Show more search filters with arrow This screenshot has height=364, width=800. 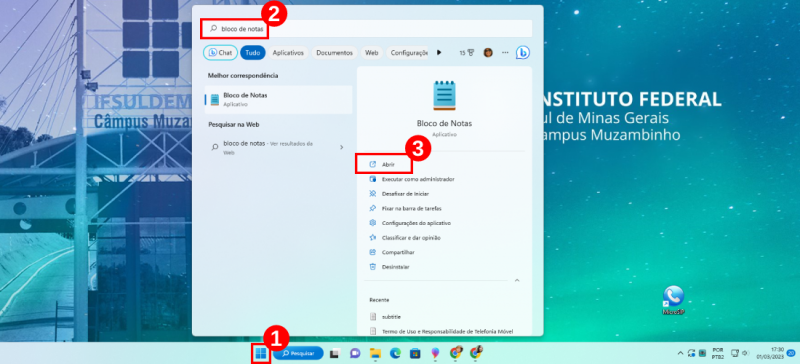(x=439, y=53)
